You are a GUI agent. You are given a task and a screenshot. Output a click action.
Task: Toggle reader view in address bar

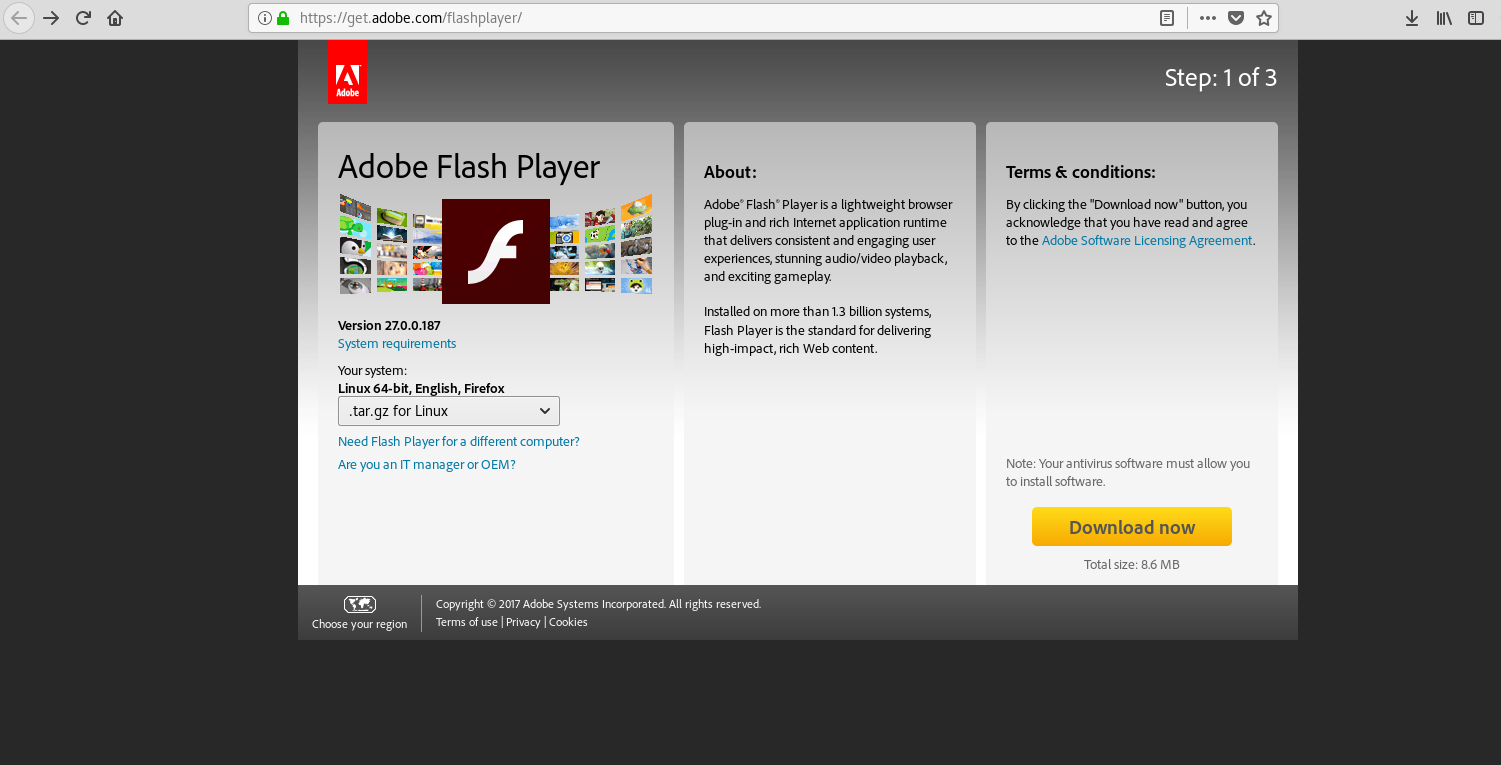pos(1166,18)
